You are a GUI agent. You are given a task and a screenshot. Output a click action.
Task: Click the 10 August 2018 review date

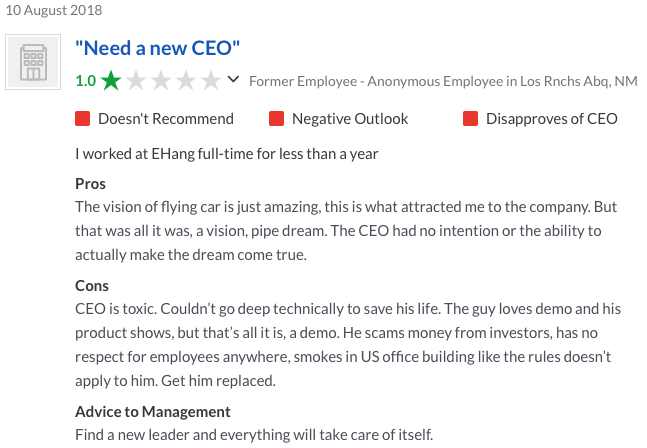54,10
